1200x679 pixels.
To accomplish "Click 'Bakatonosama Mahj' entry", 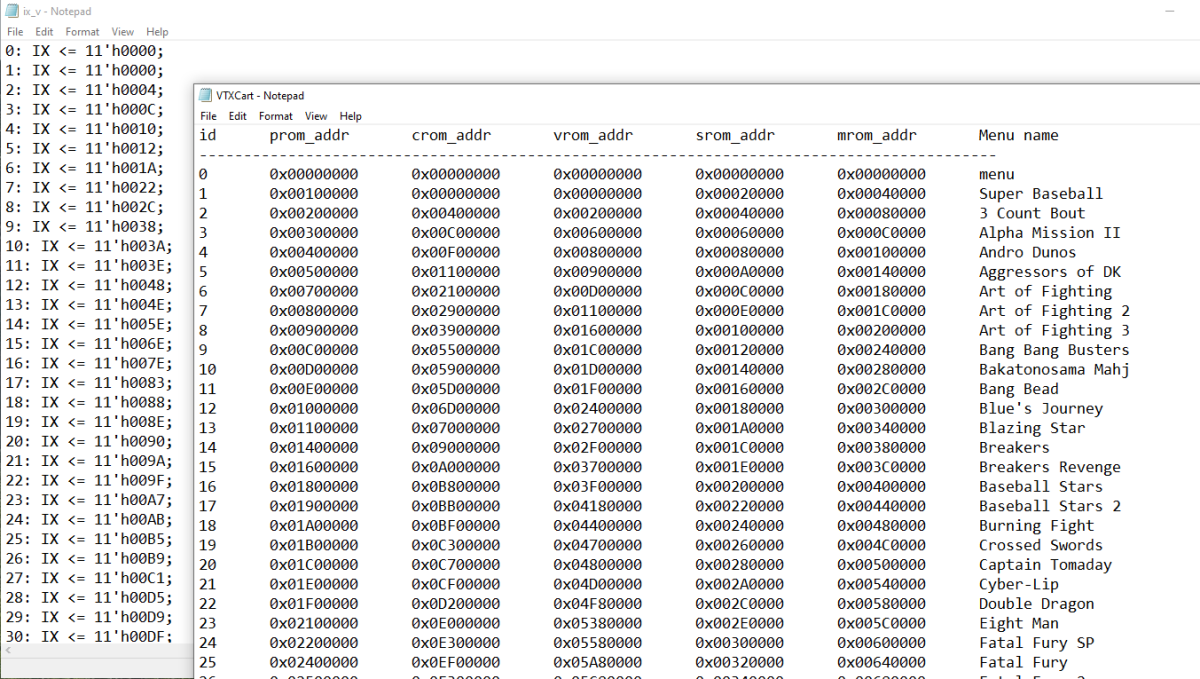I will (x=1054, y=369).
